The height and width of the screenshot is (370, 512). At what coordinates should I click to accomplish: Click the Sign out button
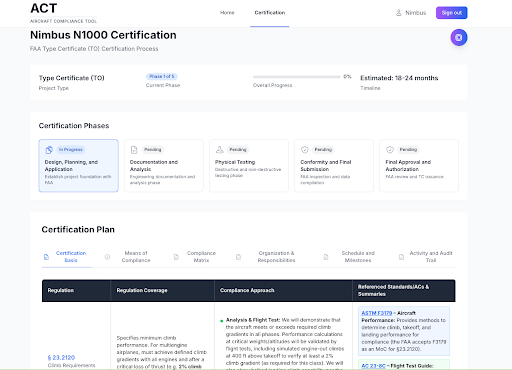452,13
